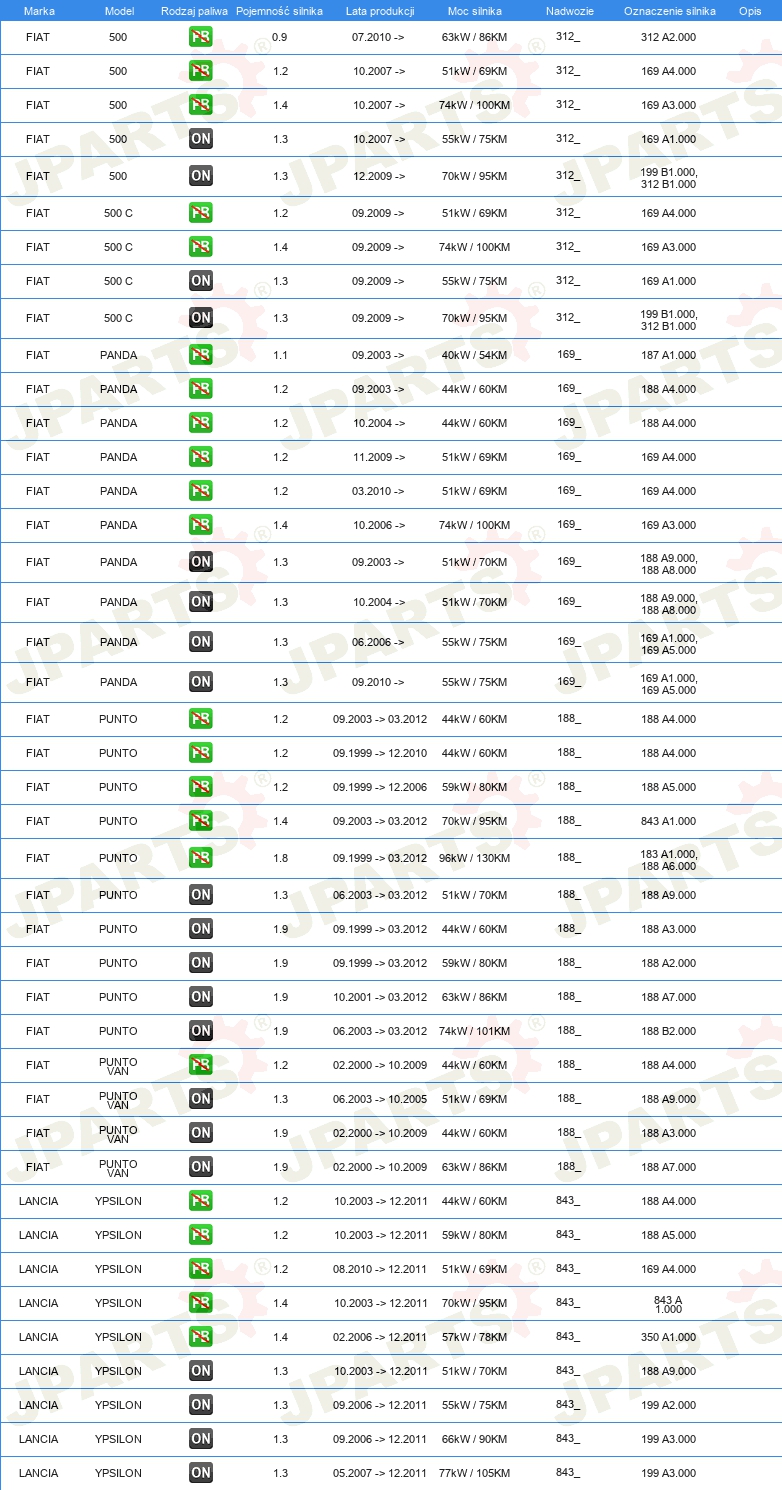Click power value 57kW / 78KM

[x=475, y=1337]
